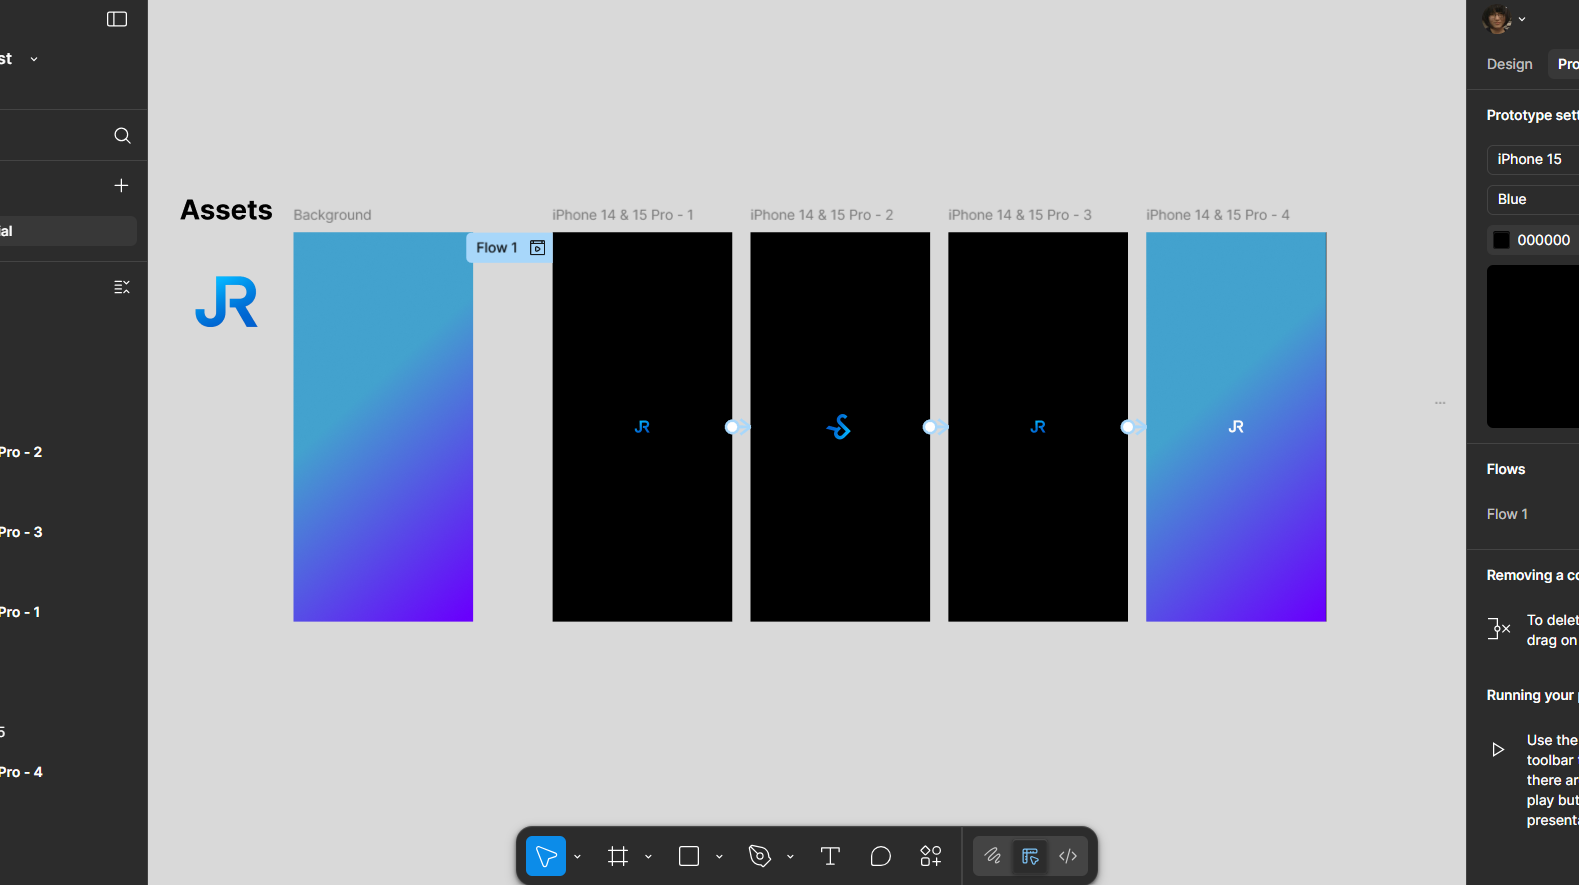Select the Frame tool
Viewport: 1579px width, 885px height.
(x=618, y=856)
